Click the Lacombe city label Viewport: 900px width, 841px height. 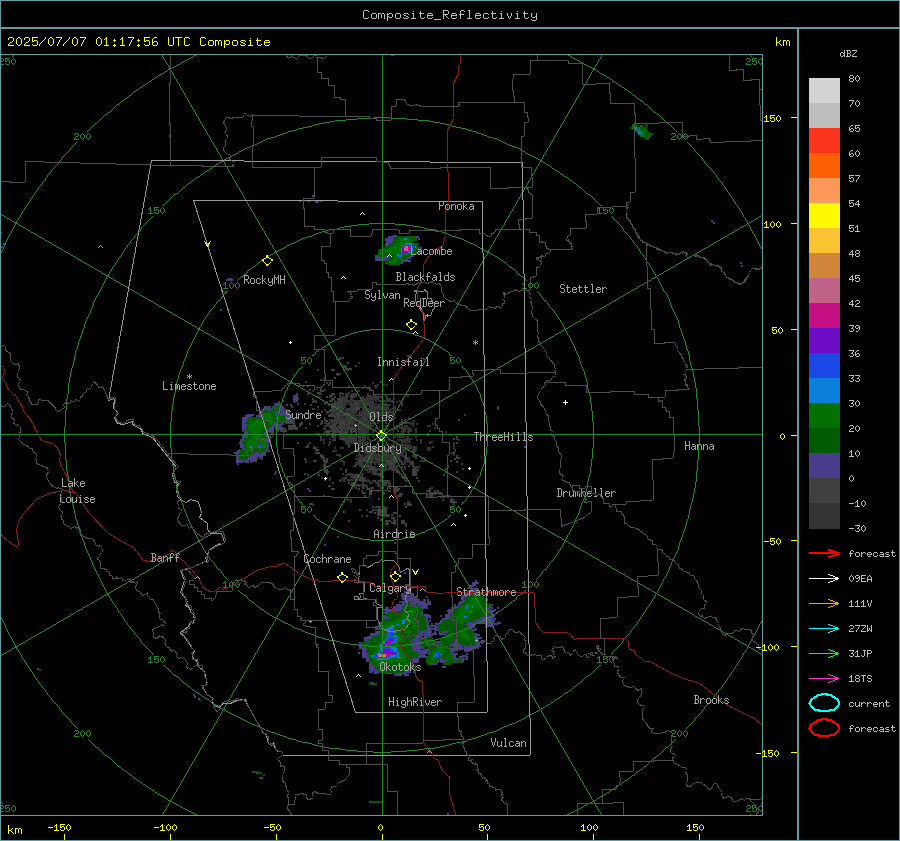pos(431,251)
